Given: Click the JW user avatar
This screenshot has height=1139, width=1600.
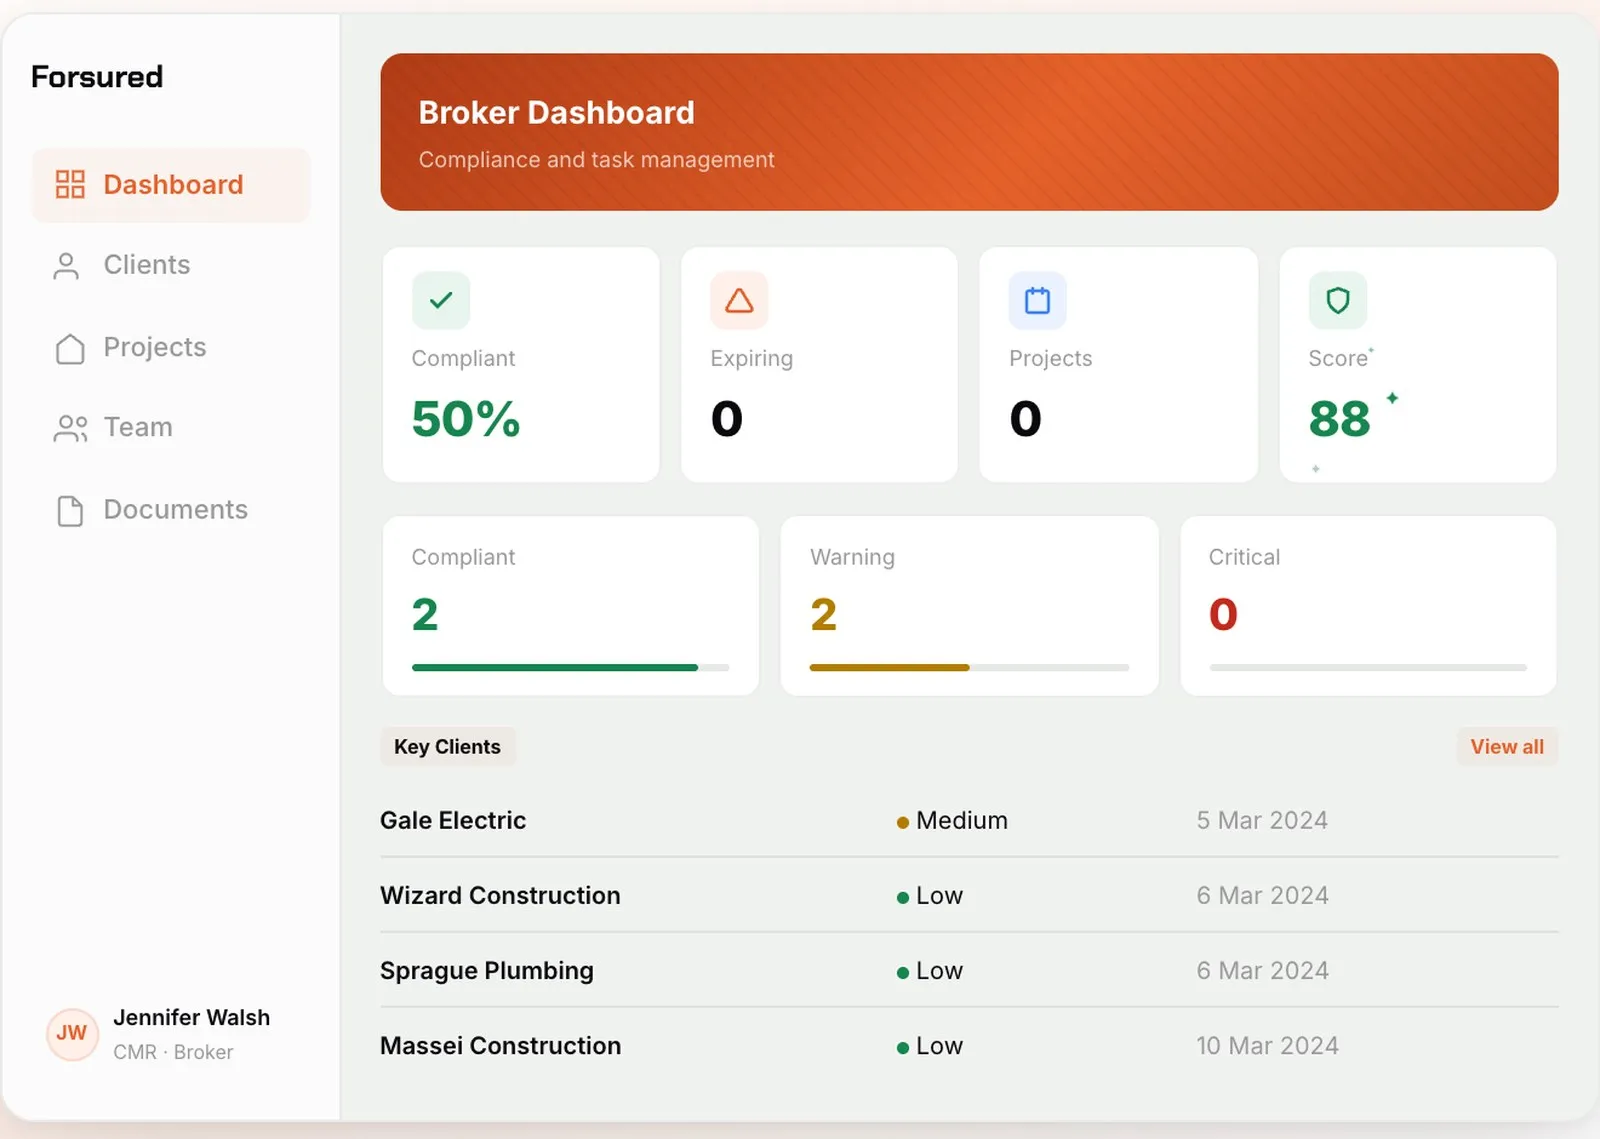Looking at the screenshot, I should tap(72, 1033).
